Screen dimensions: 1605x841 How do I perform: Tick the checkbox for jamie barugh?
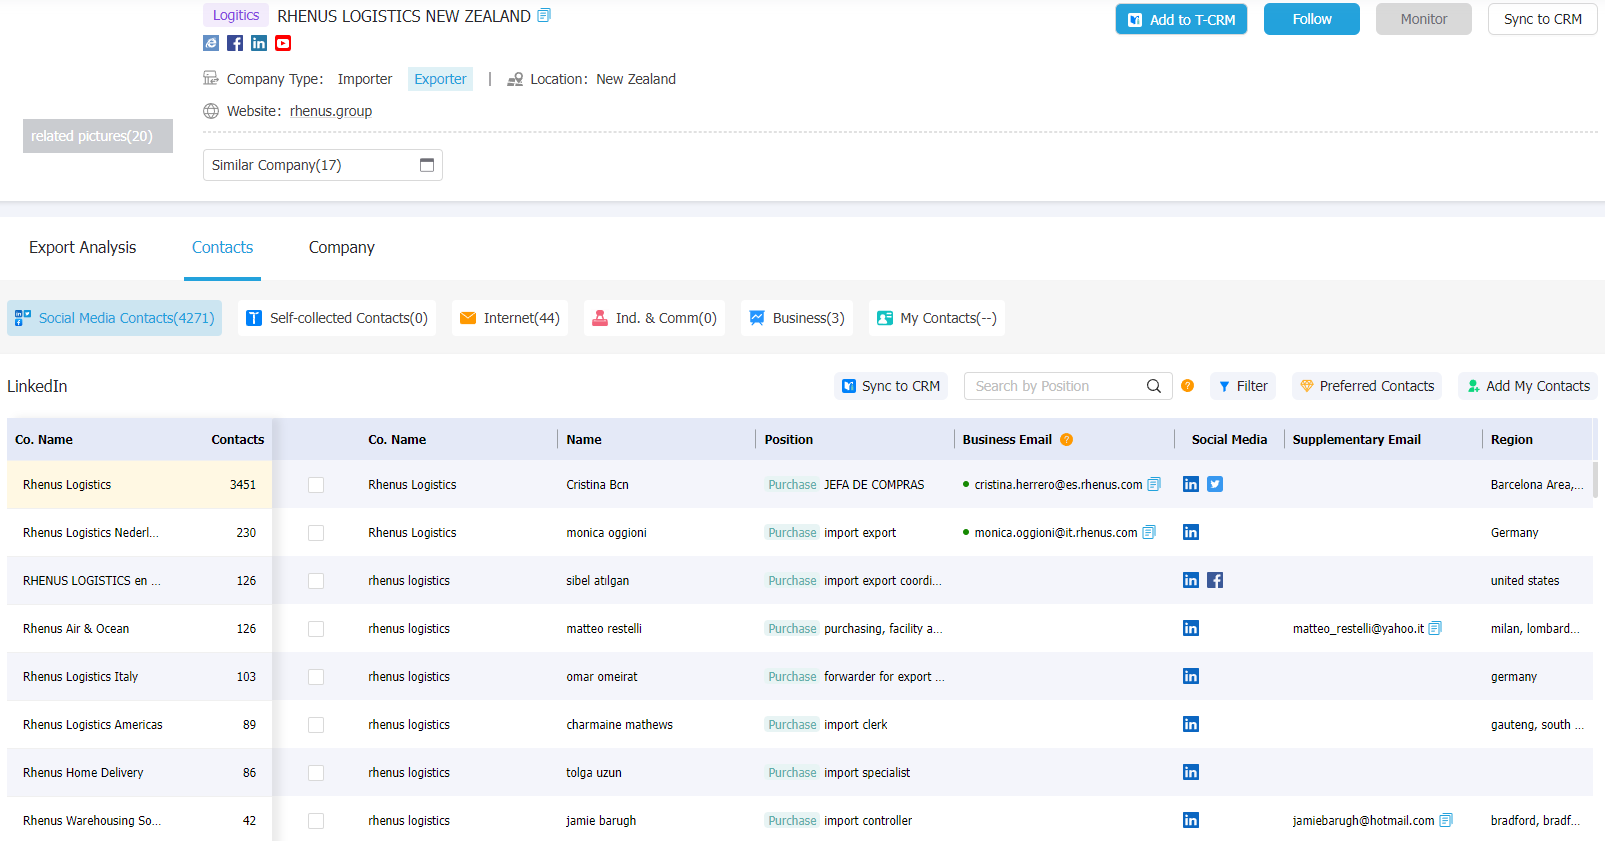tap(316, 821)
